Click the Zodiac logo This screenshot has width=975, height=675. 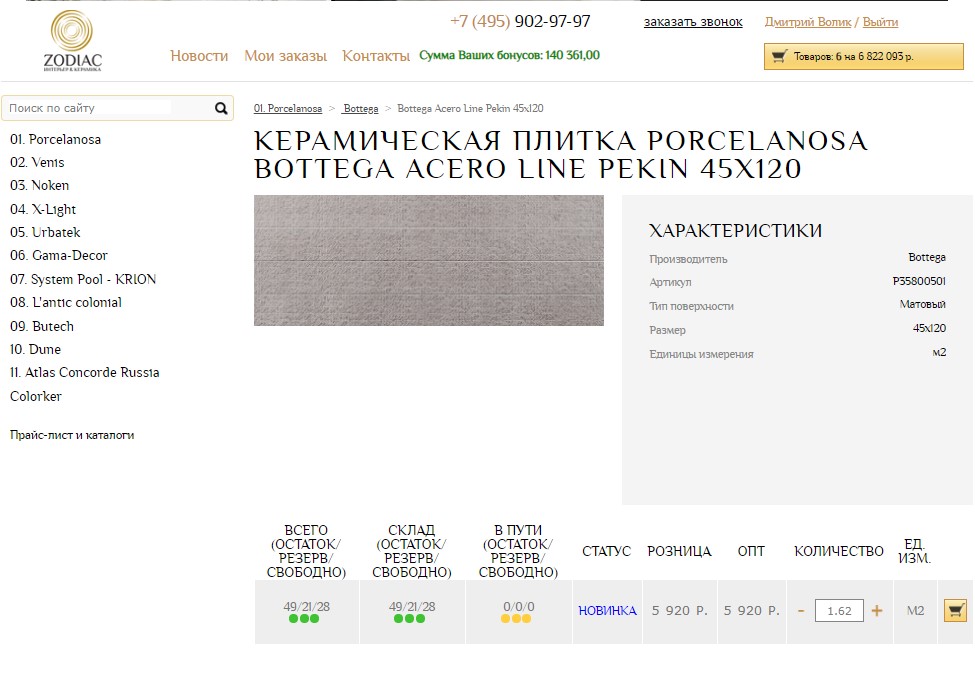point(72,41)
